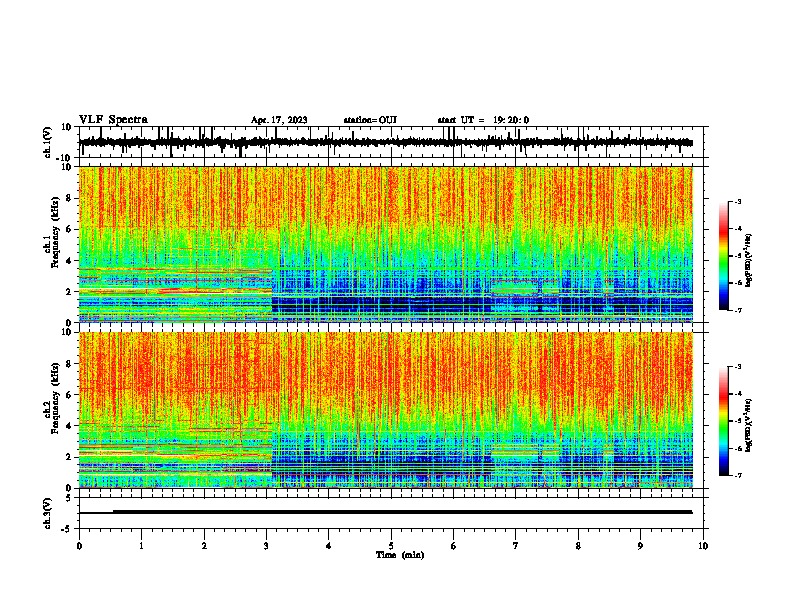Select the date text "Apr. 17, 2023"
Viewport: 792px width, 612px height.
[x=279, y=120]
